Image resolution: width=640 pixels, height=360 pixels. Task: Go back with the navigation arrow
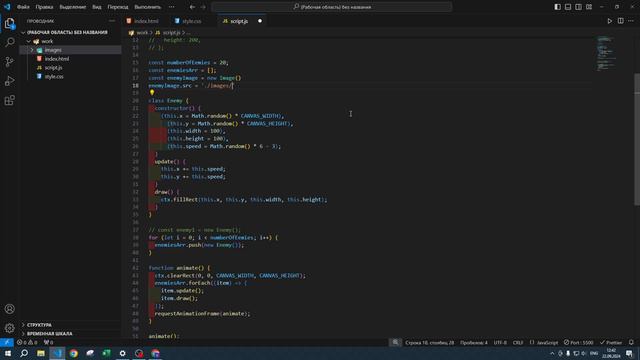[192, 7]
